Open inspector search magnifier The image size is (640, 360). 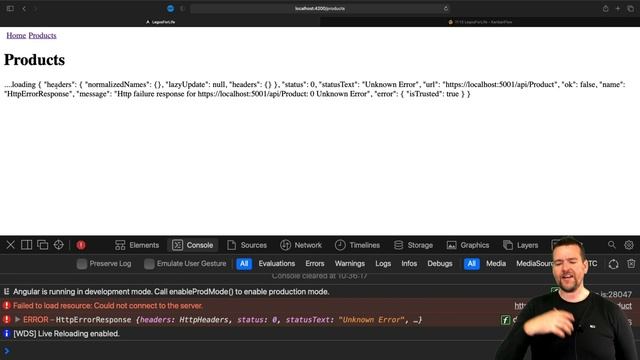[x=611, y=245]
